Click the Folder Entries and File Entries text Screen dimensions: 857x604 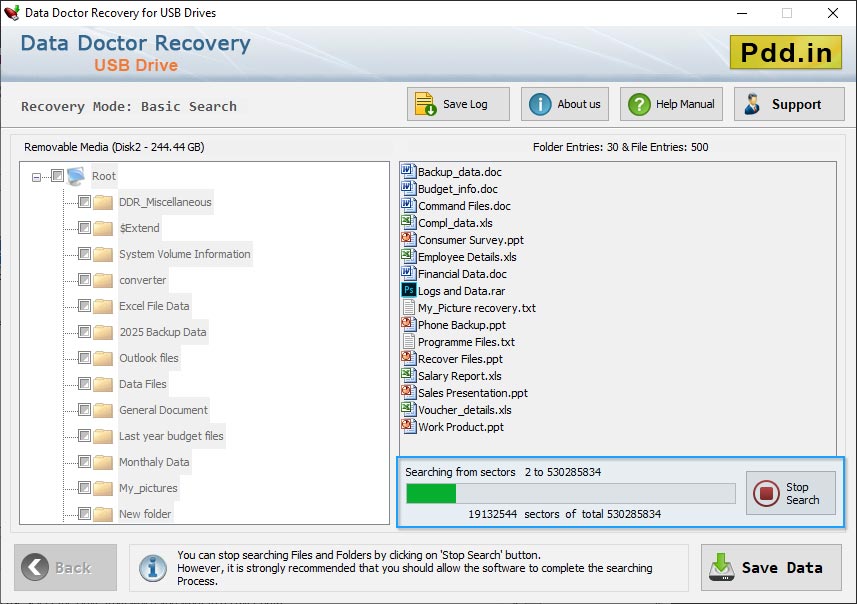(620, 147)
